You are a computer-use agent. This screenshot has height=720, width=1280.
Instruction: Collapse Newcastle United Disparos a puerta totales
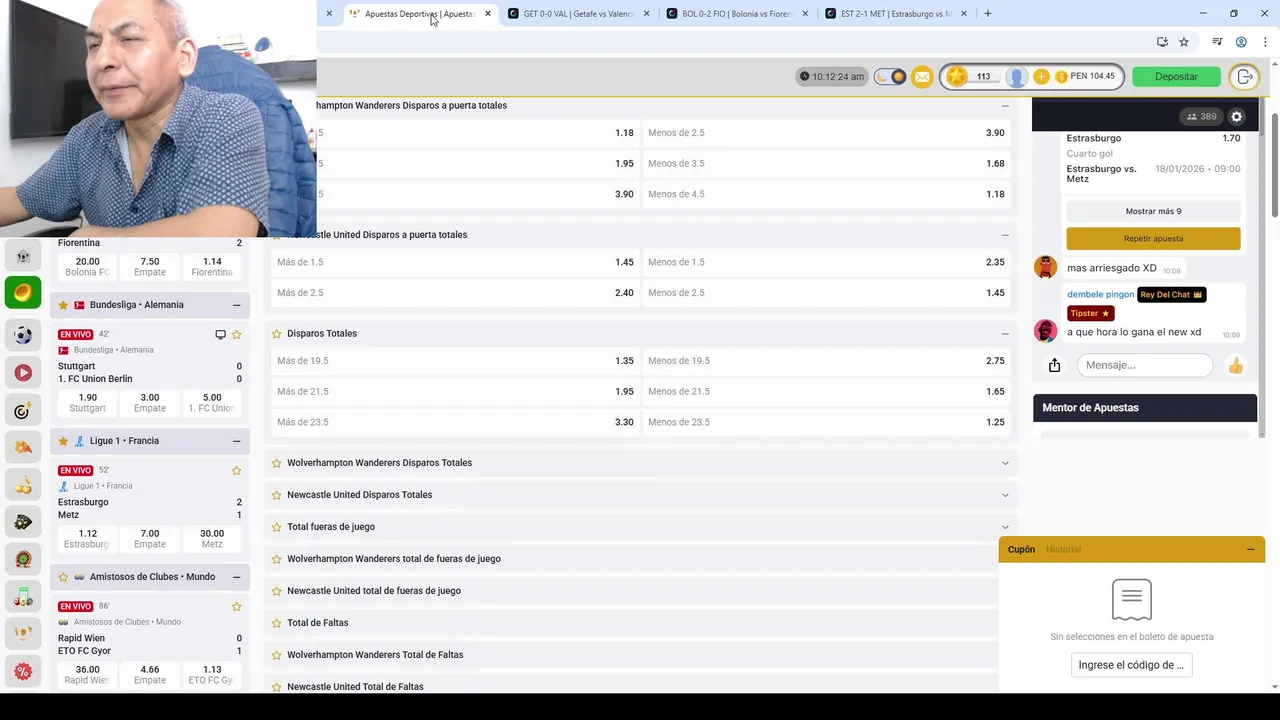coord(1005,235)
